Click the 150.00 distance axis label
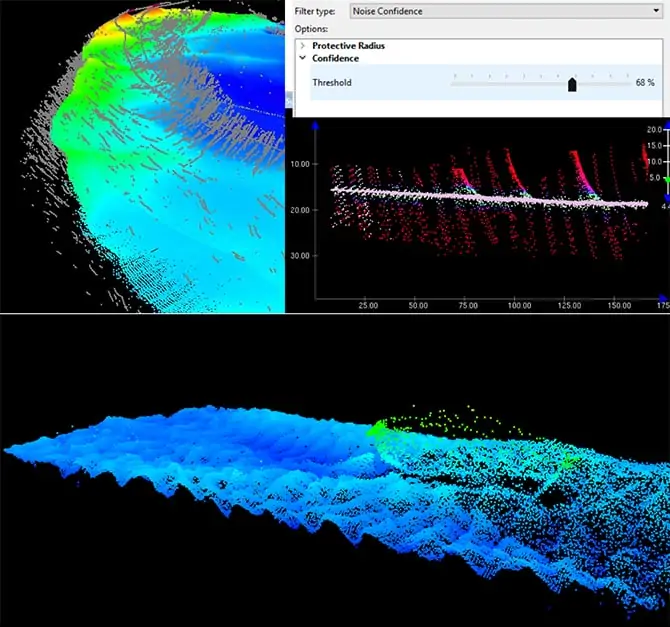The height and width of the screenshot is (627, 670). click(x=619, y=306)
